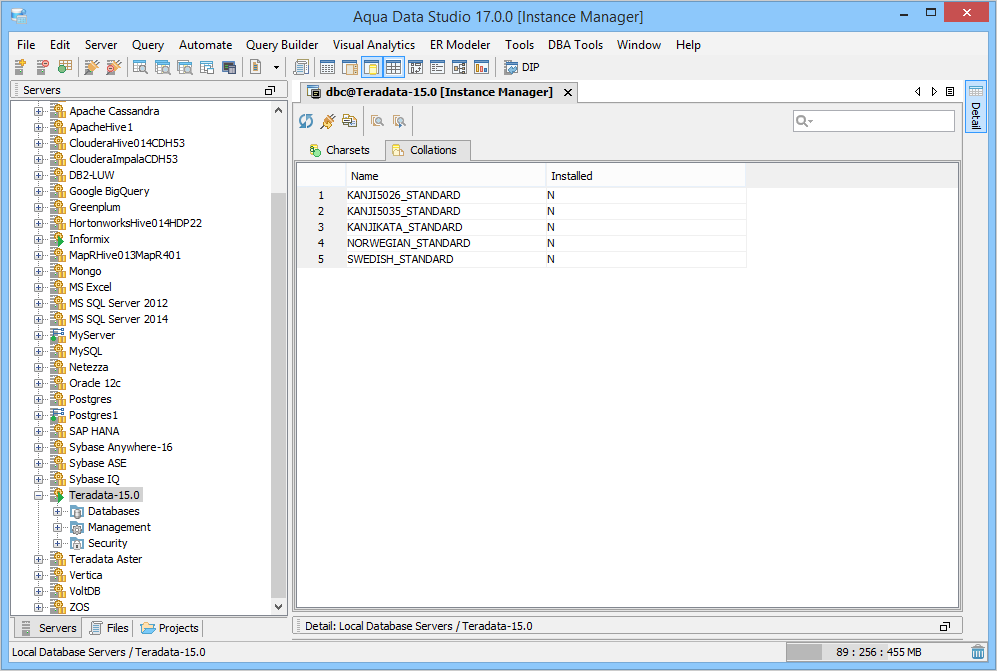Screen dimensions: 997x671
Task: Click the Register Server icon with yellow plus
Action: (20, 67)
